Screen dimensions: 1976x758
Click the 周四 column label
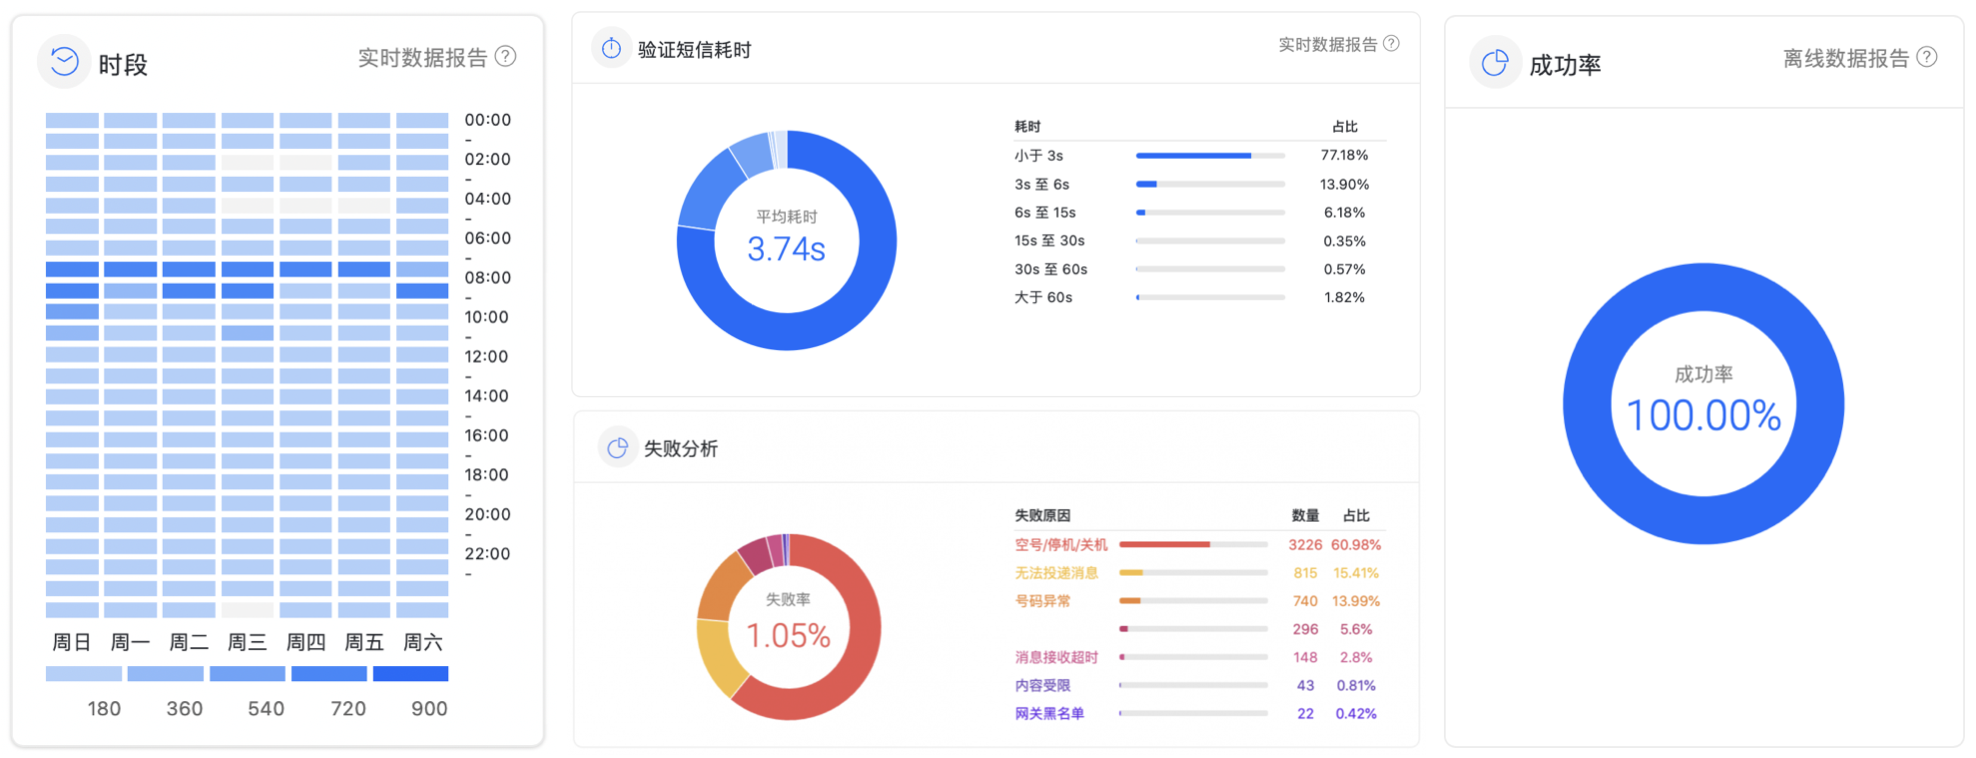point(306,642)
